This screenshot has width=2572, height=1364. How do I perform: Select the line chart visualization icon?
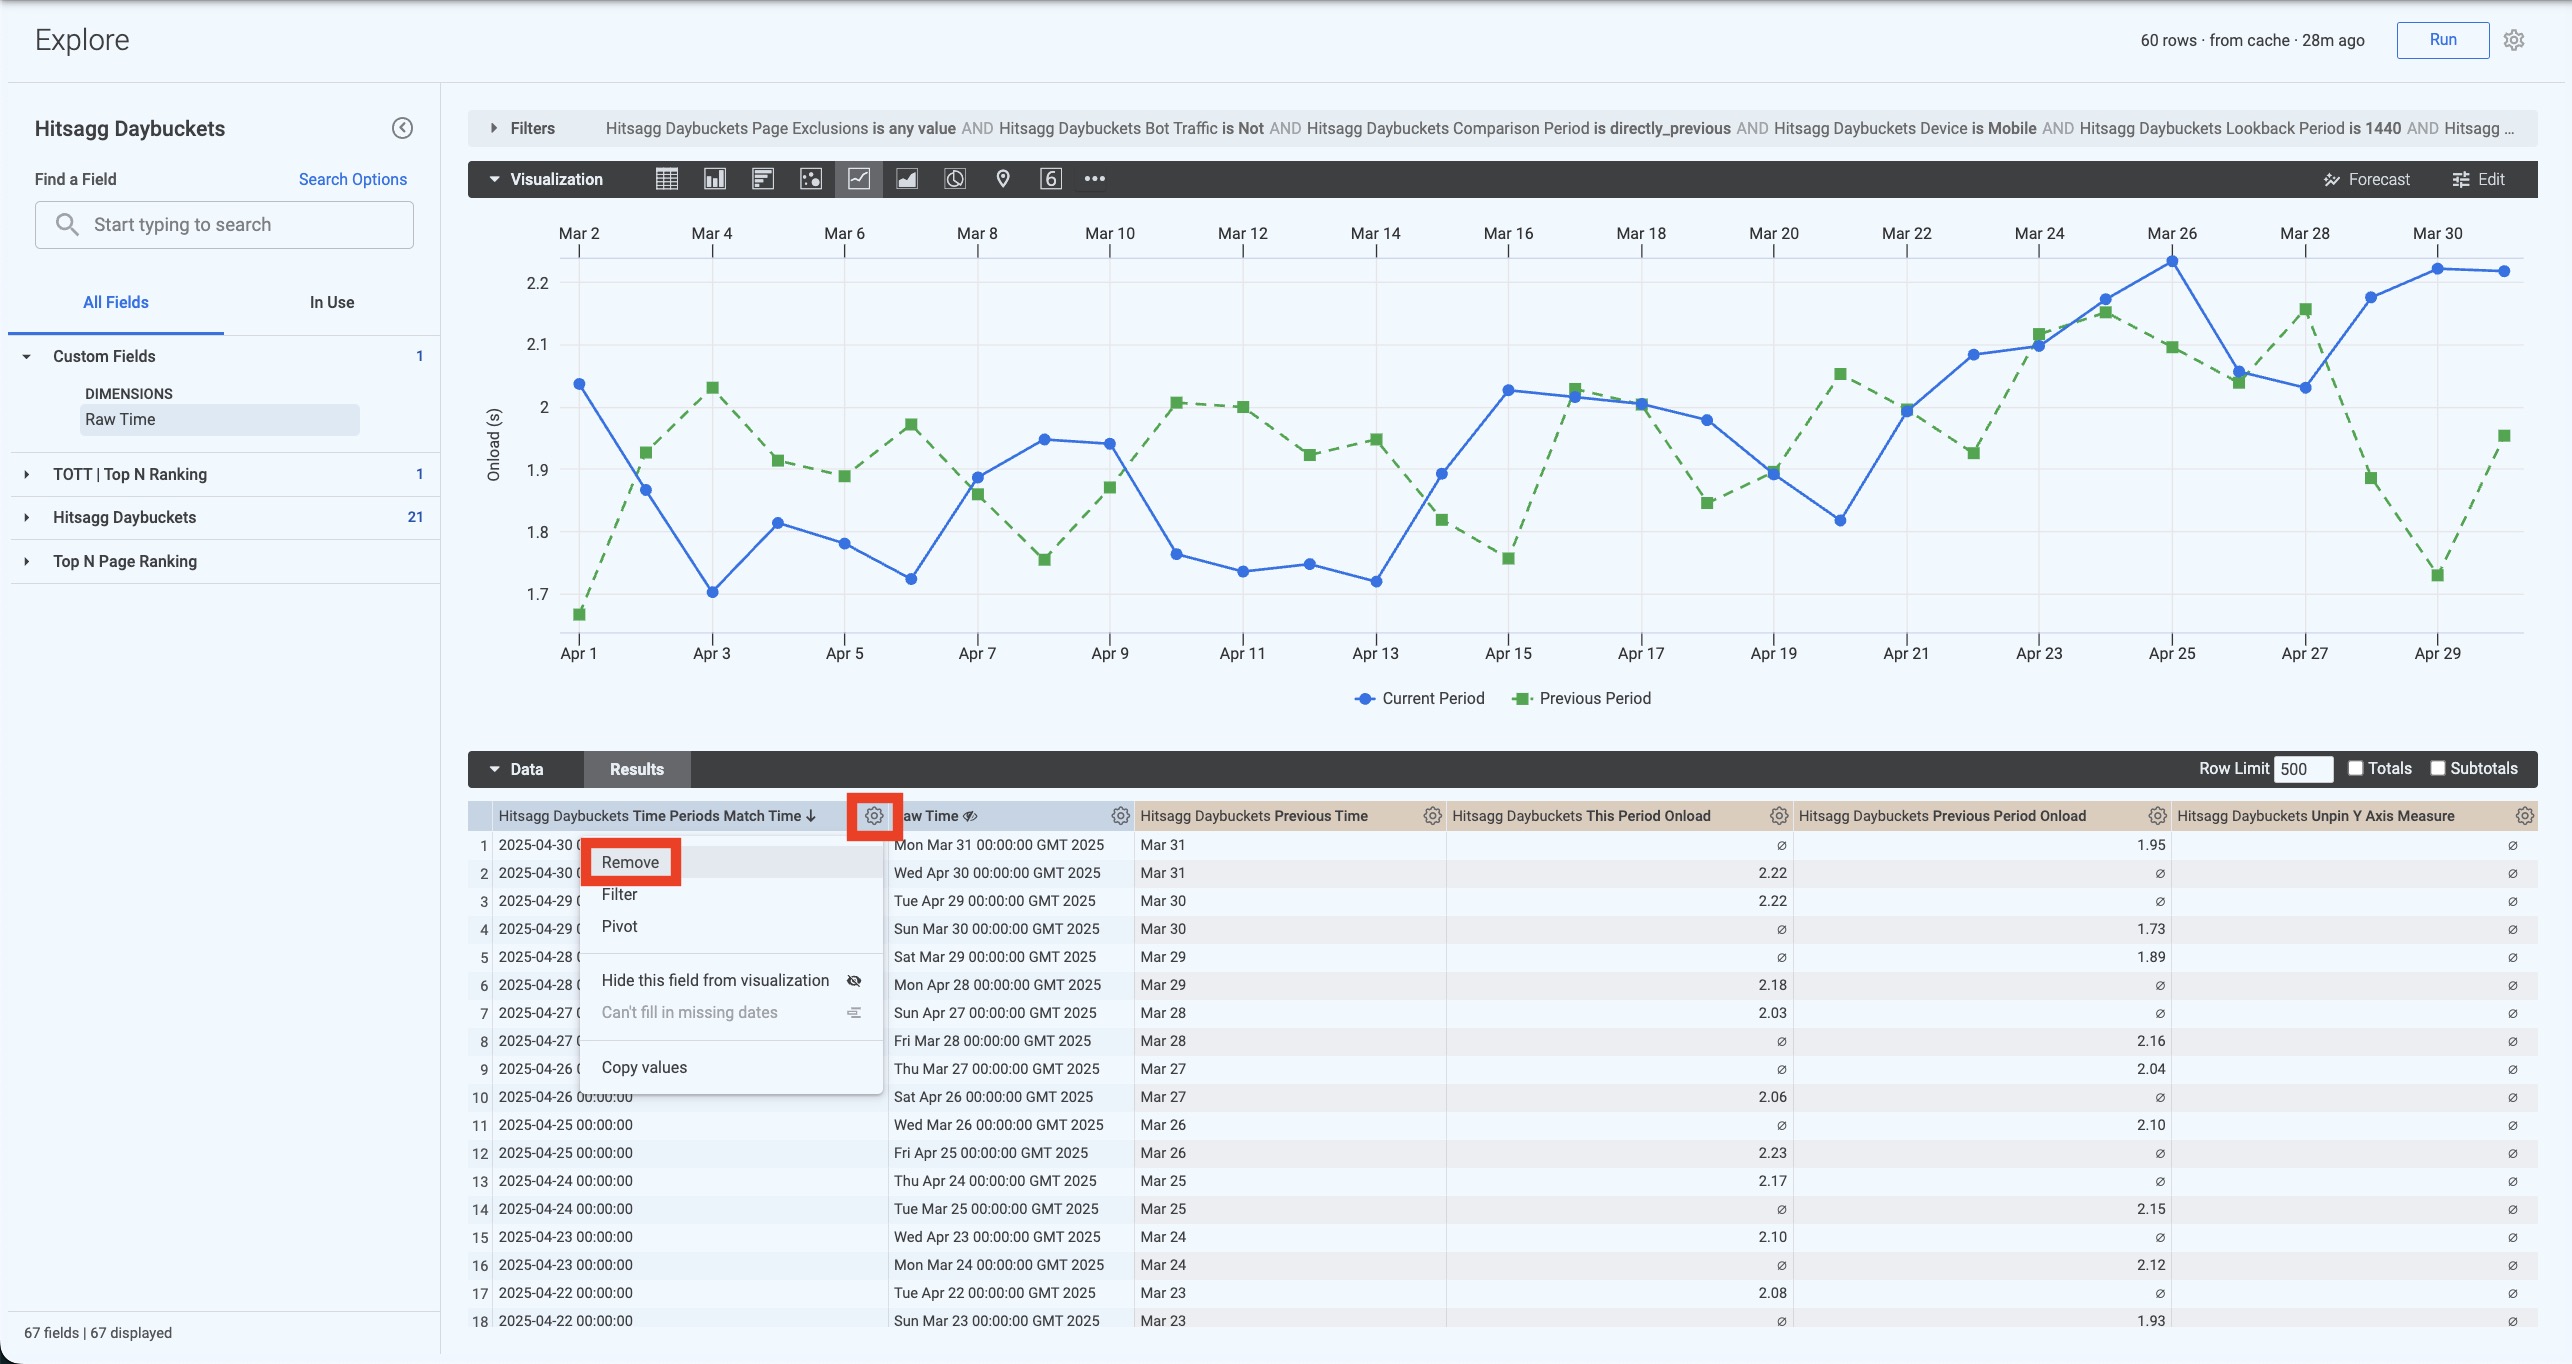click(858, 179)
